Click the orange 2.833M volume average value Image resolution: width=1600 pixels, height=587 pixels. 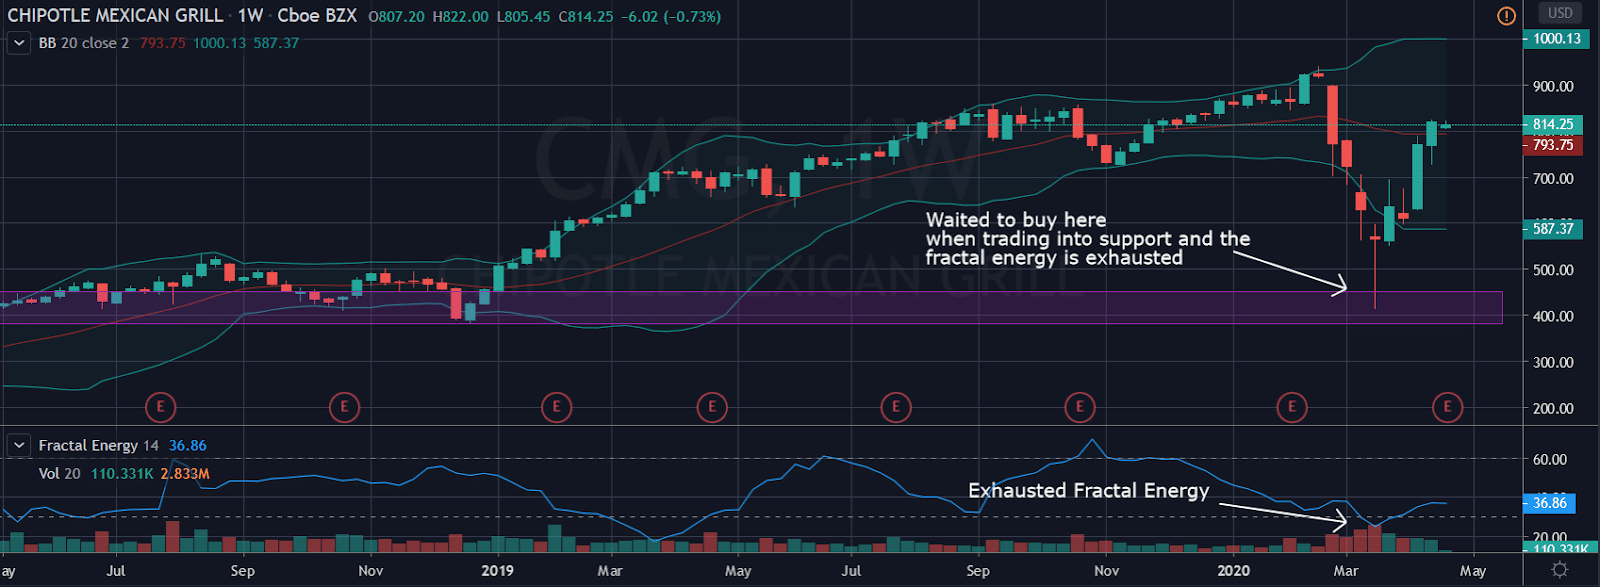185,473
